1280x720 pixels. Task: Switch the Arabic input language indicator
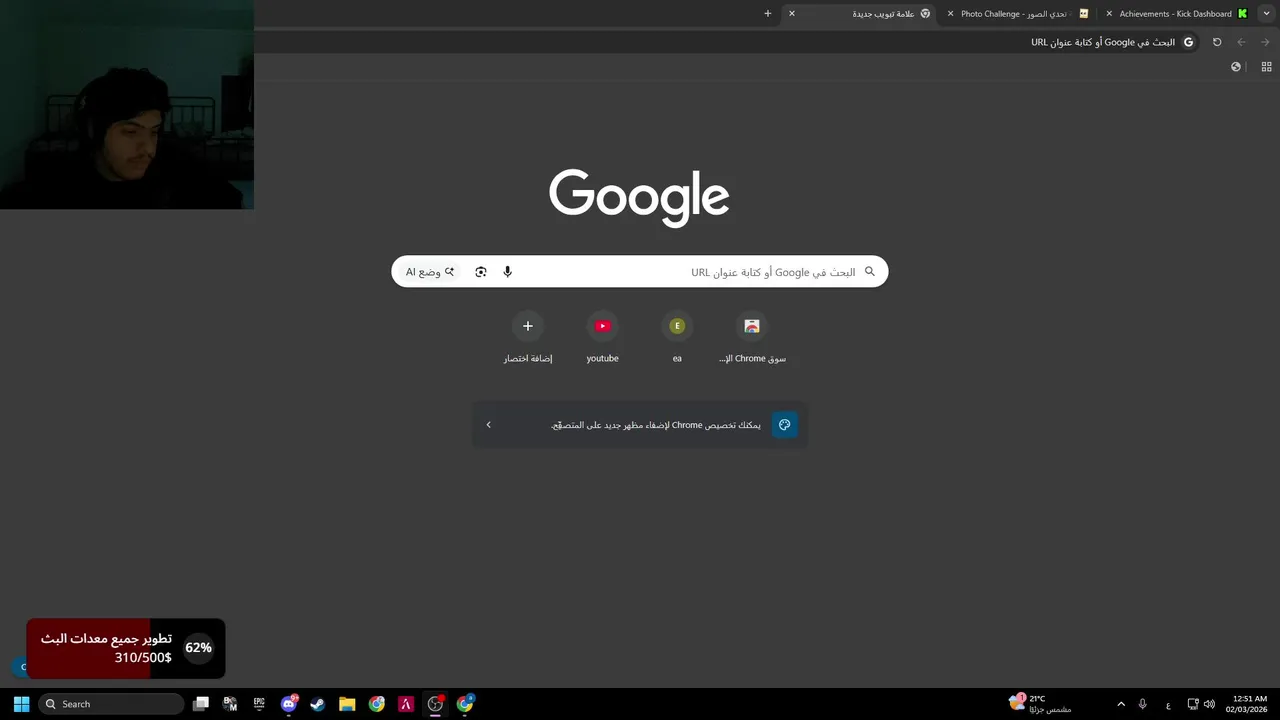(1168, 704)
